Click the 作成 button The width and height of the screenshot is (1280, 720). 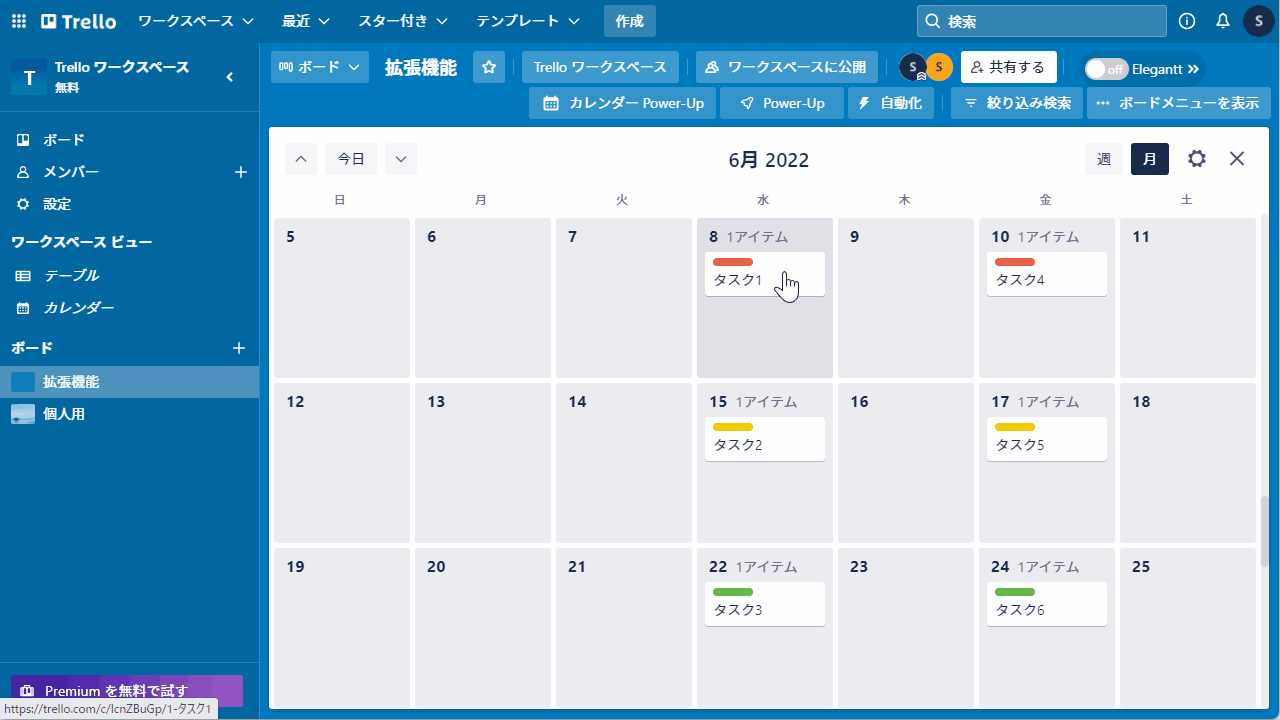click(630, 21)
